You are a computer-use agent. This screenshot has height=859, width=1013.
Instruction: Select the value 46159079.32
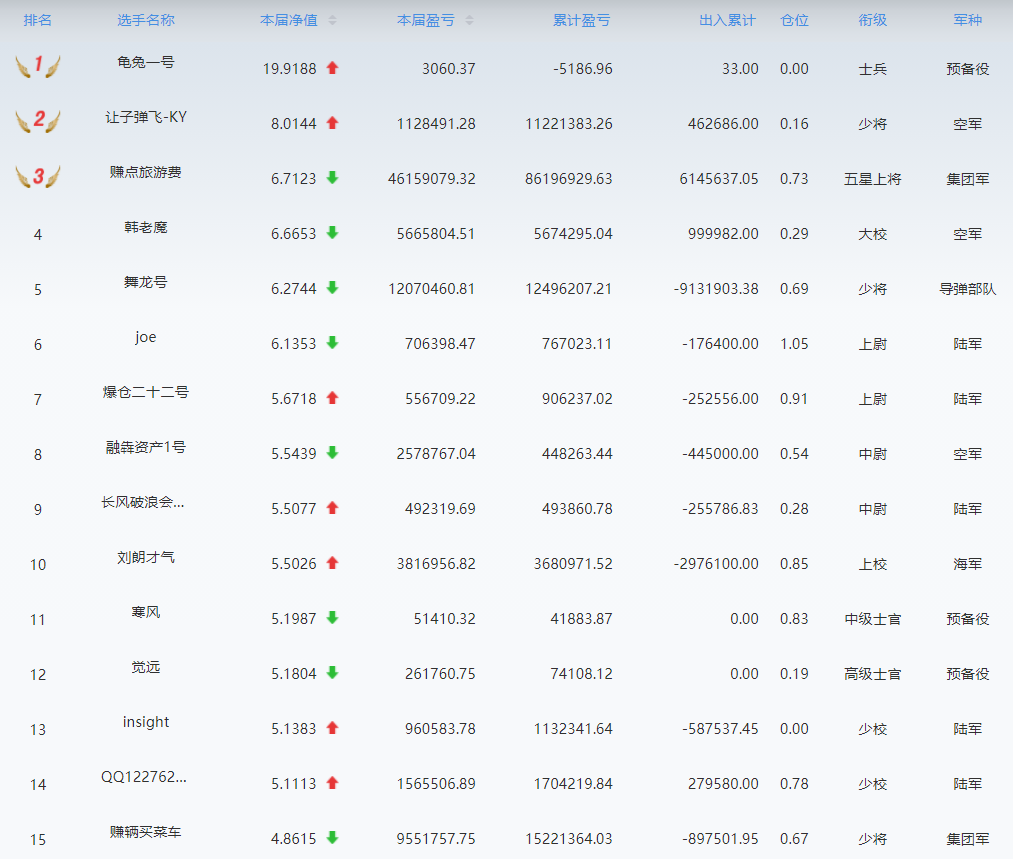pos(432,179)
